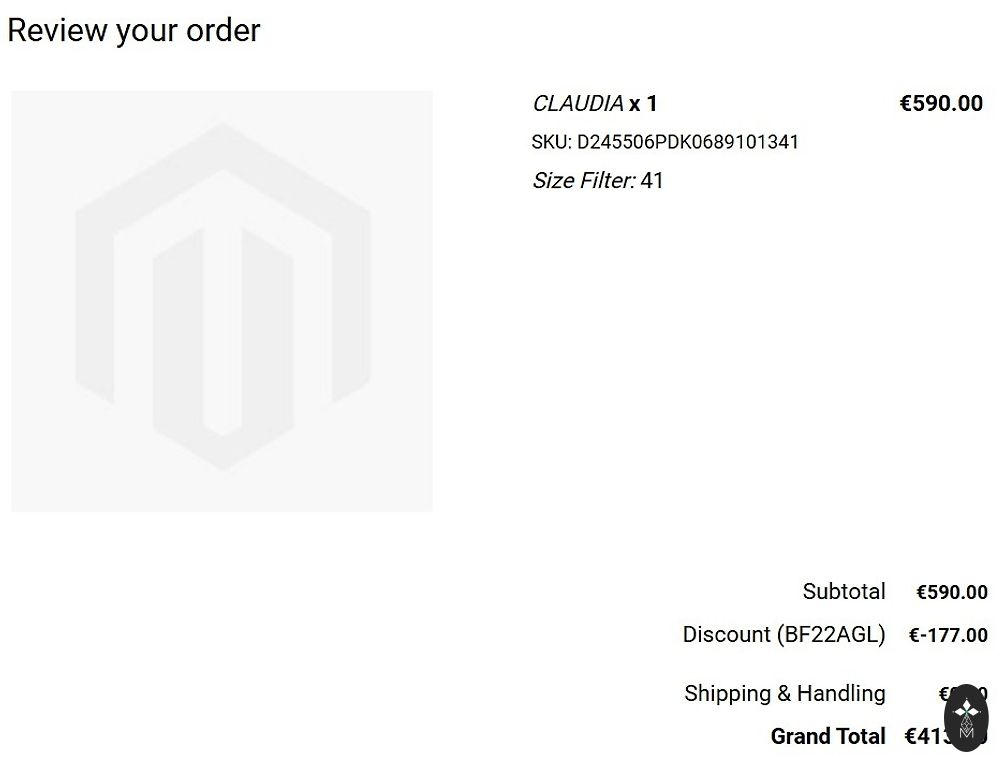Click the Subtotal label
Viewport: 1005px width, 768px height.
click(844, 592)
